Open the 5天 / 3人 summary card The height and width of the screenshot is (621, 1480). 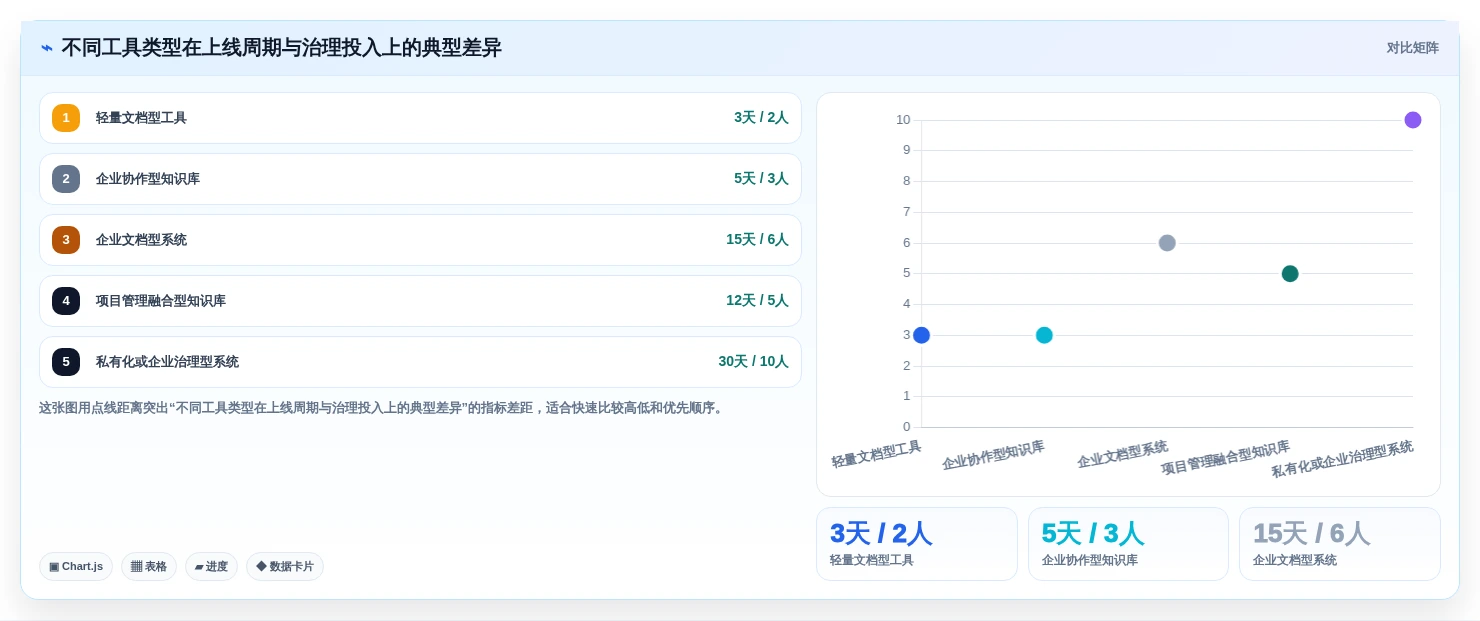1128,544
